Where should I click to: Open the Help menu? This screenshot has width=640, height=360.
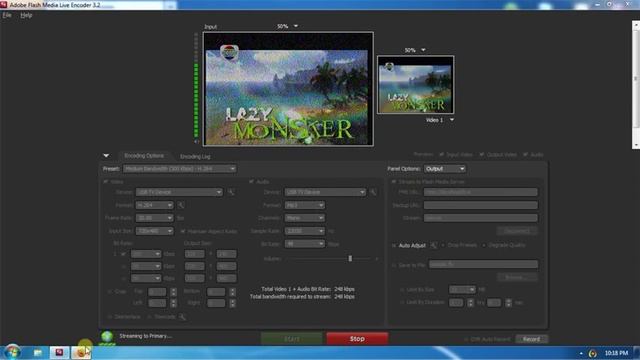26,15
